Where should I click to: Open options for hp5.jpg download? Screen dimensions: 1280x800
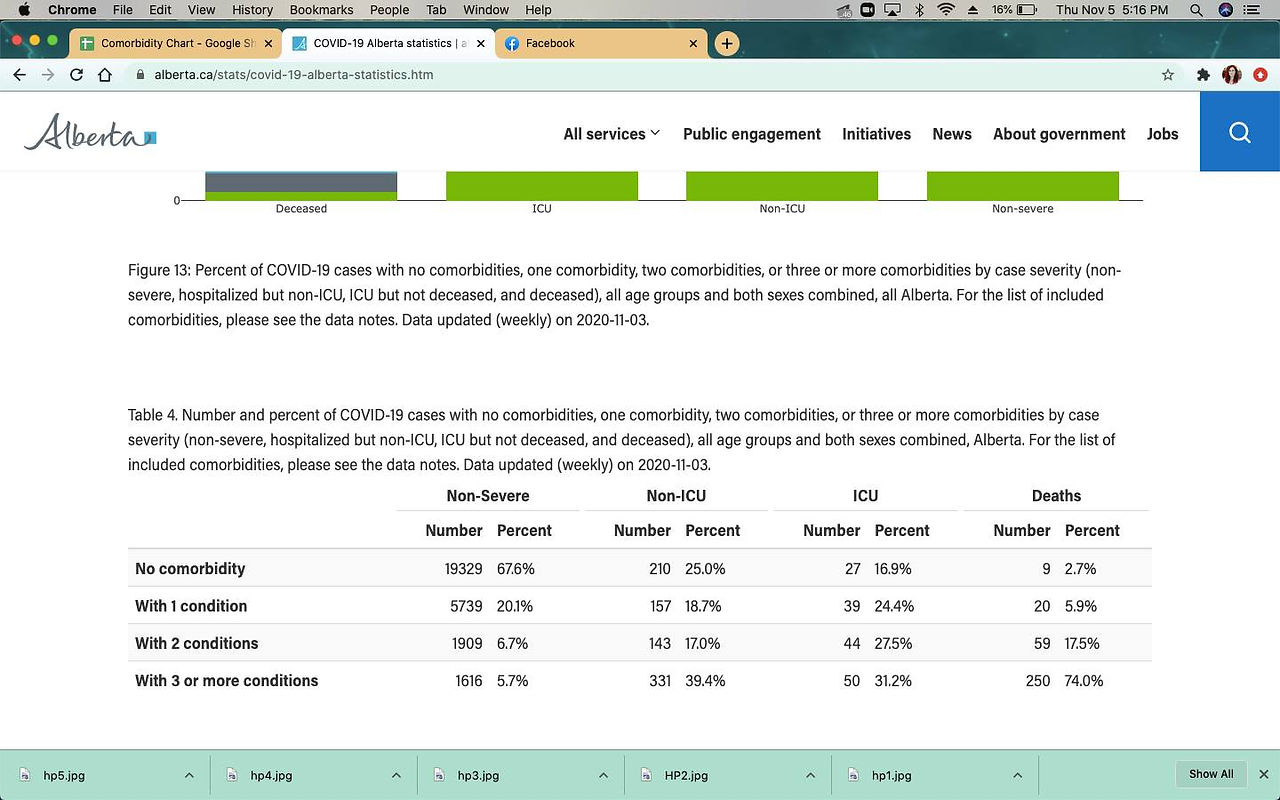[189, 775]
